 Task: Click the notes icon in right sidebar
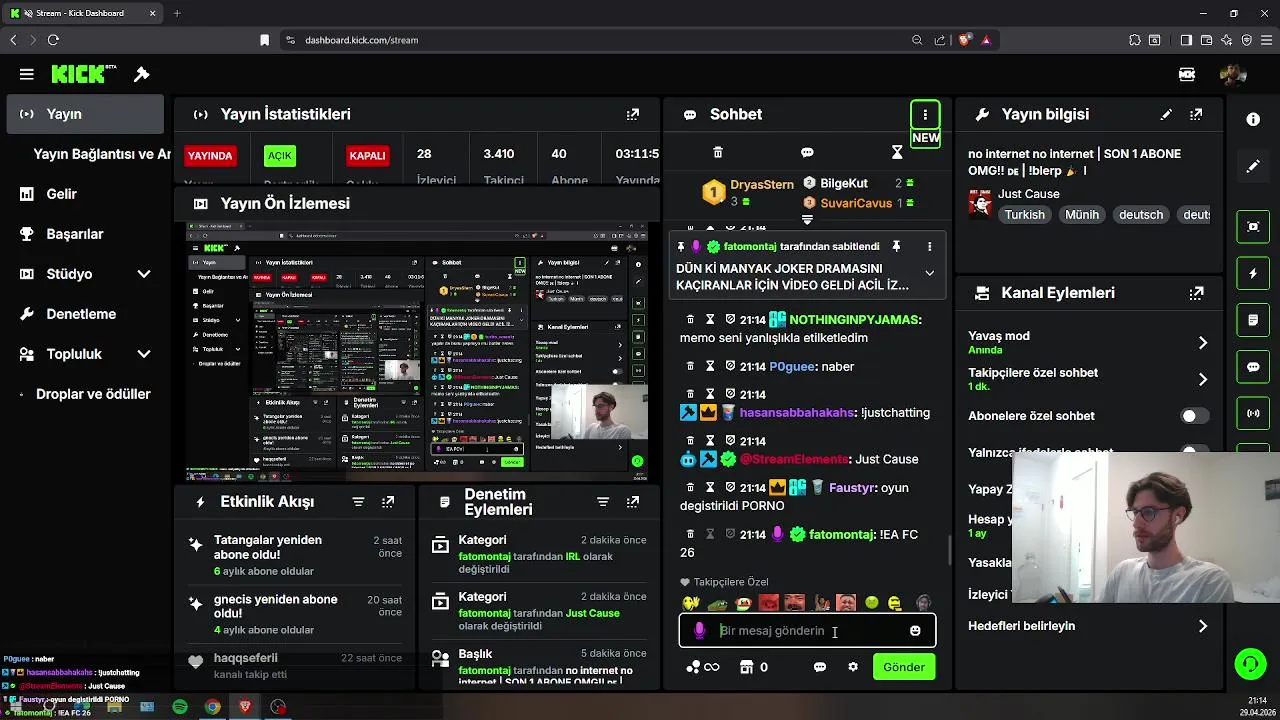1253,320
